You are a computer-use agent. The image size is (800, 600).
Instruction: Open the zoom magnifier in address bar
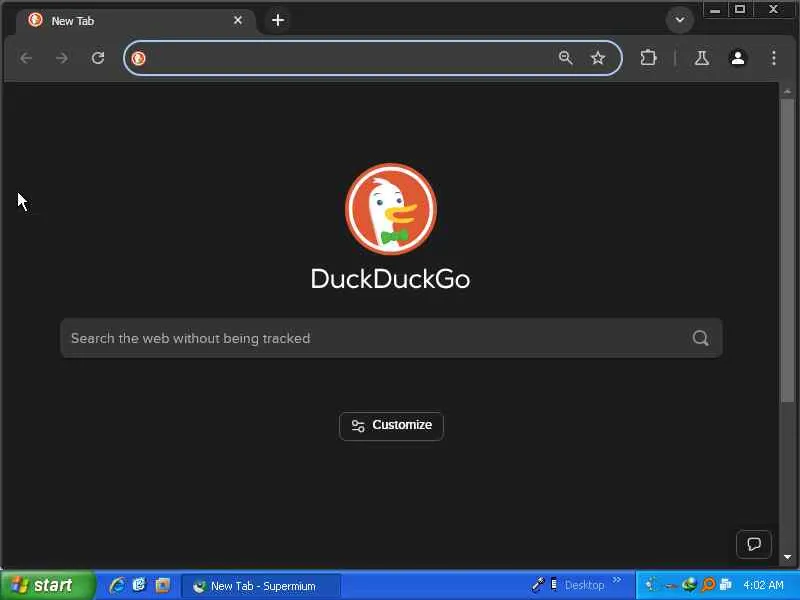[565, 58]
